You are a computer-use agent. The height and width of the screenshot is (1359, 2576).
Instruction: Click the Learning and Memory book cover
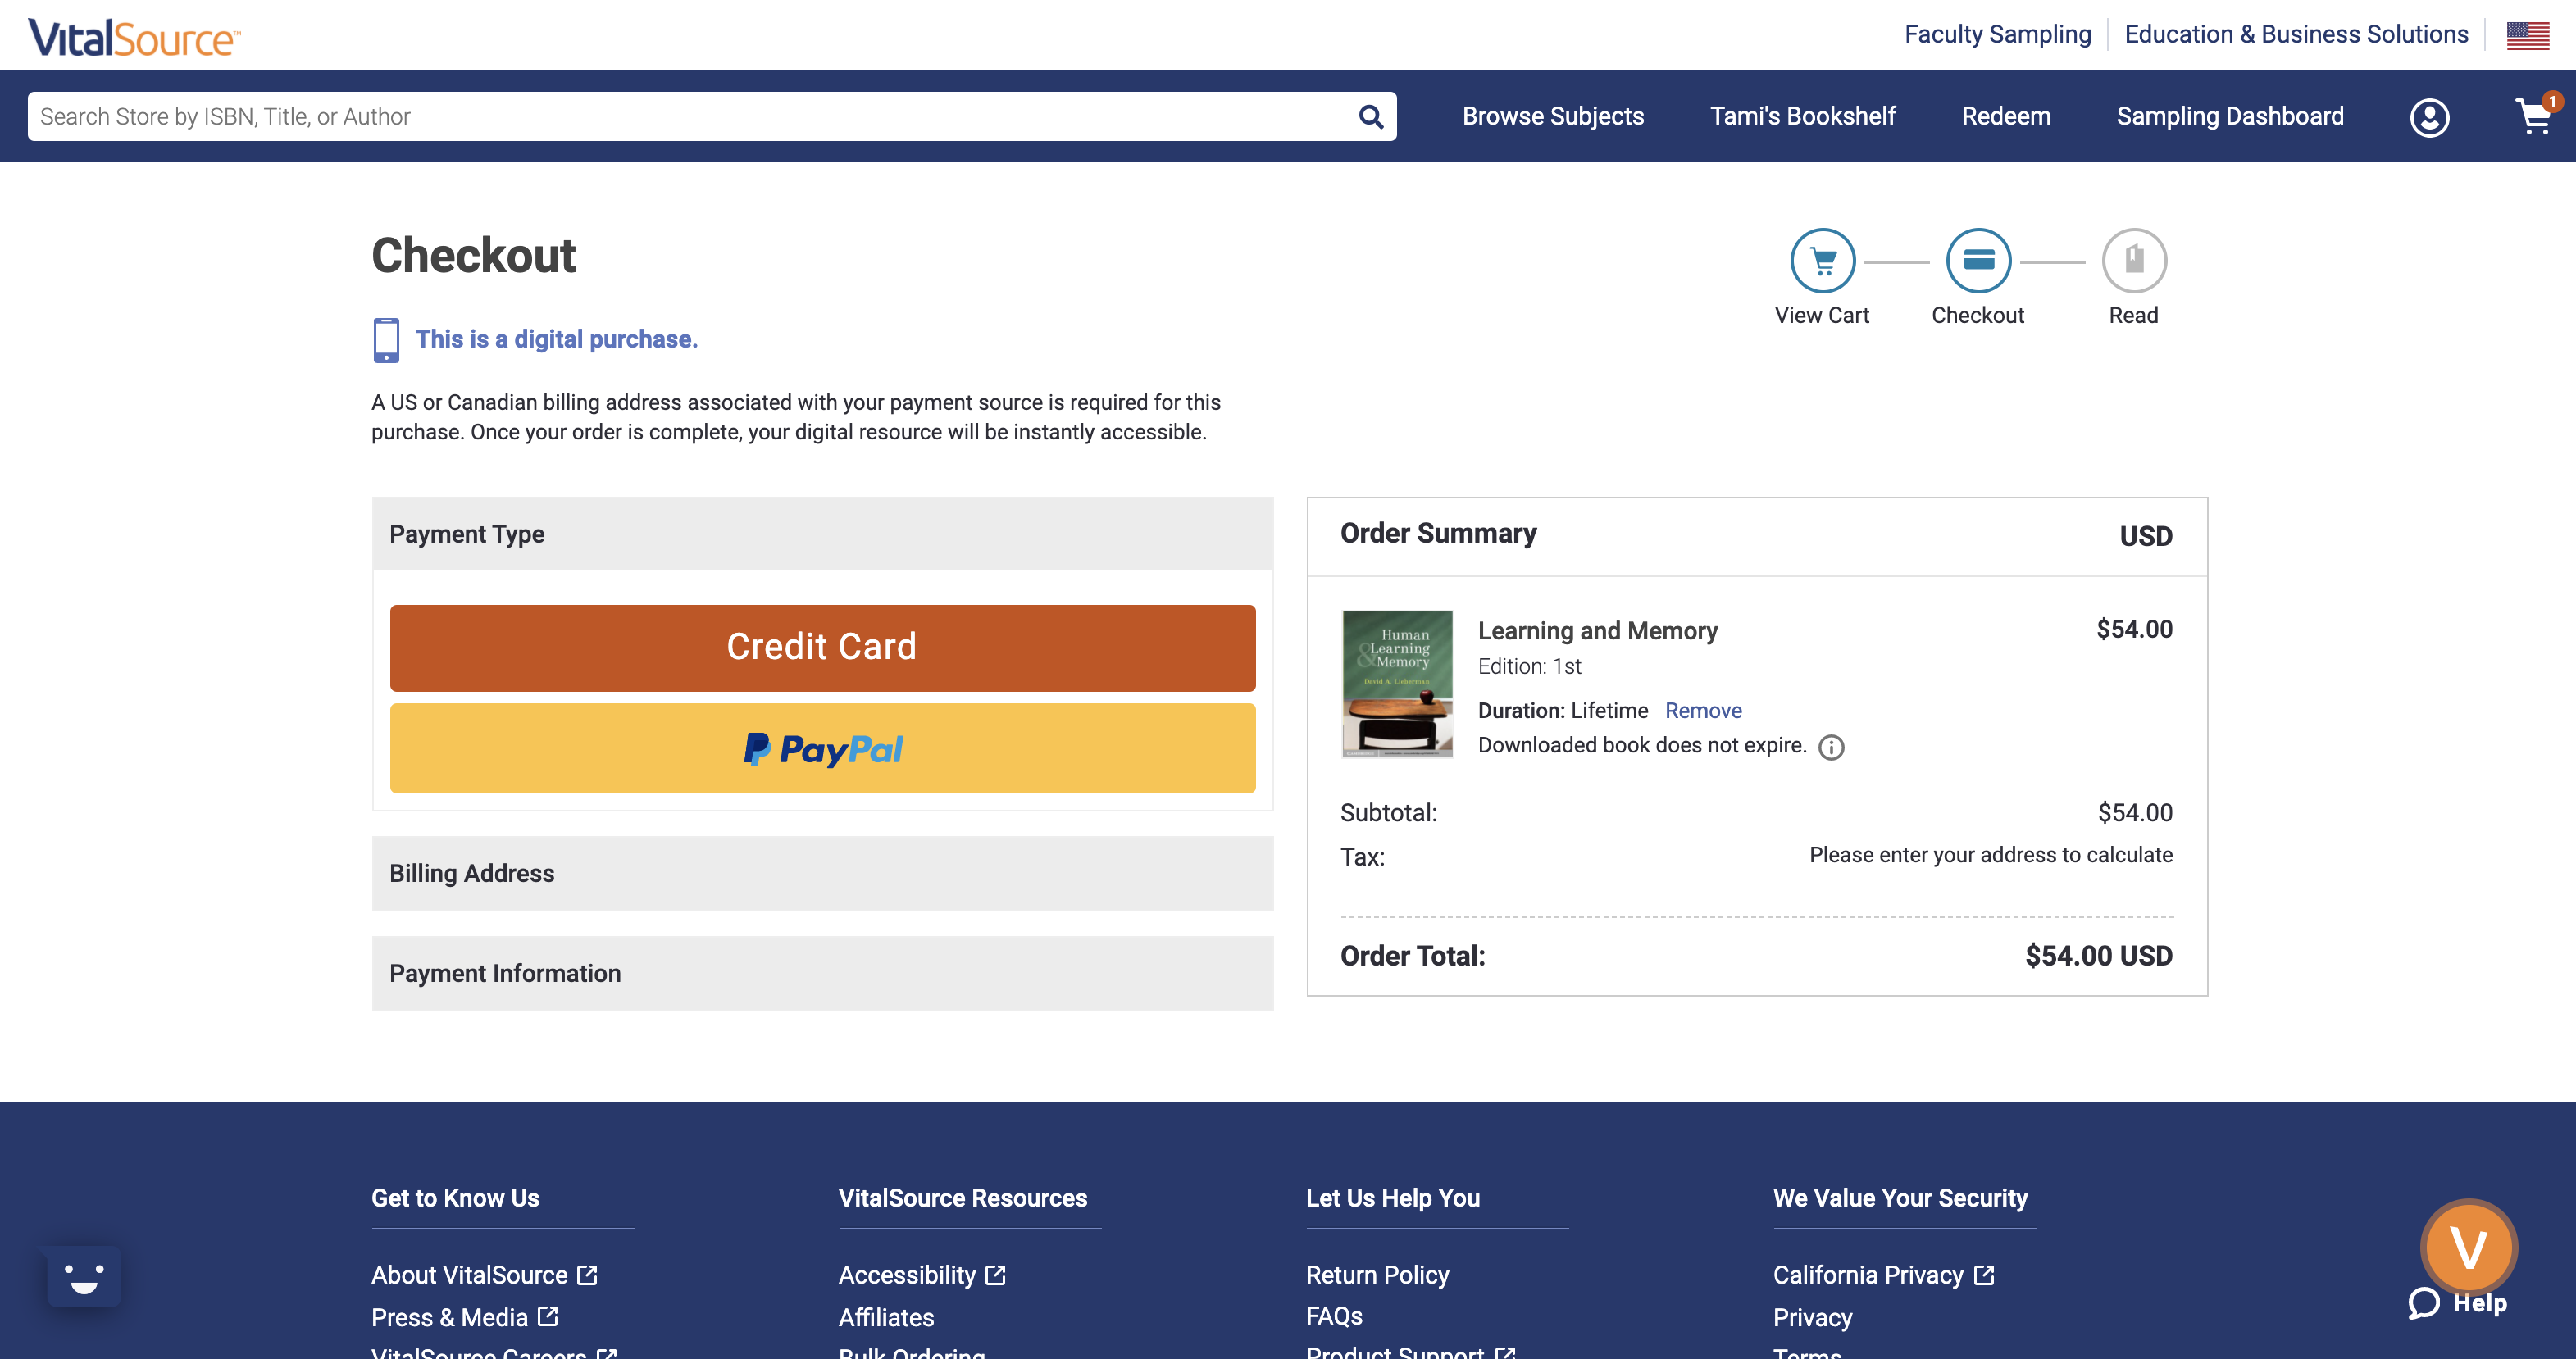click(1397, 684)
